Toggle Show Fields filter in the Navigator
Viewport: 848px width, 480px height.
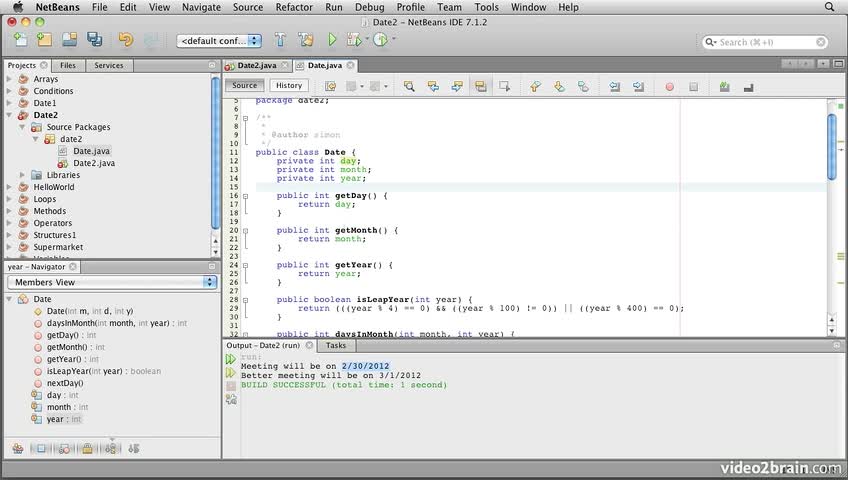42,449
